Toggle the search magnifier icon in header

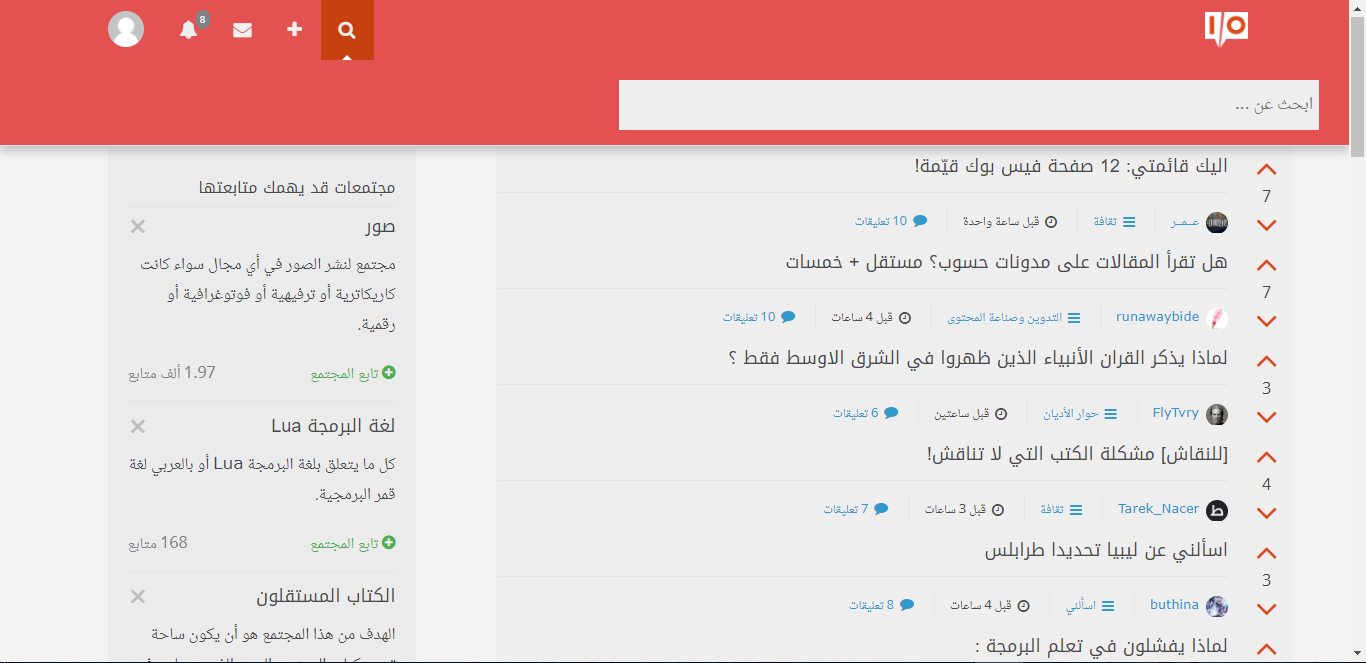point(347,30)
